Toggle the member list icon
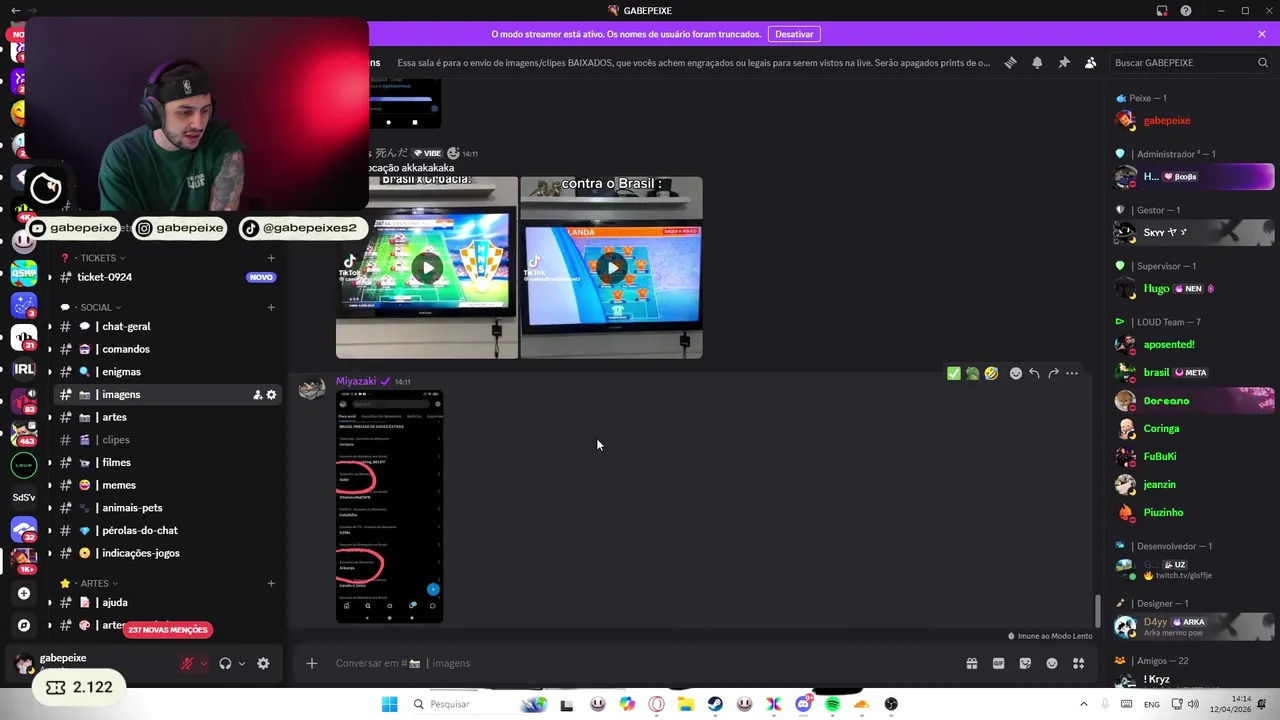The width and height of the screenshot is (1280, 720). tap(1091, 62)
